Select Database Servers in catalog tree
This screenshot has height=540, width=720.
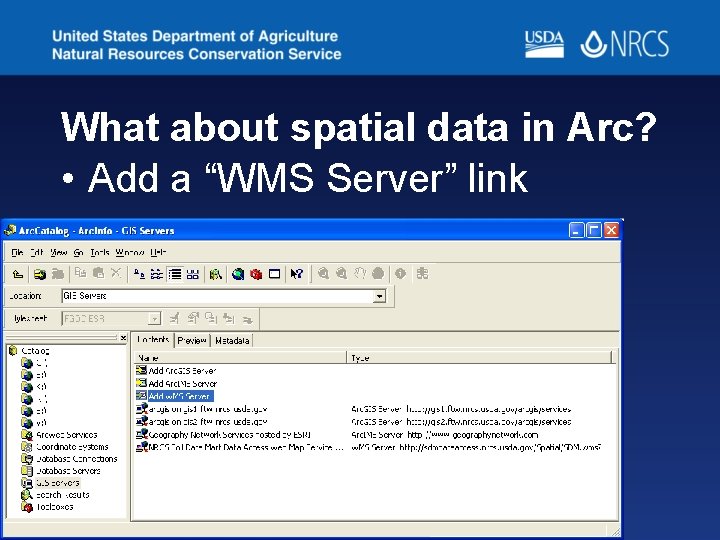click(61, 470)
